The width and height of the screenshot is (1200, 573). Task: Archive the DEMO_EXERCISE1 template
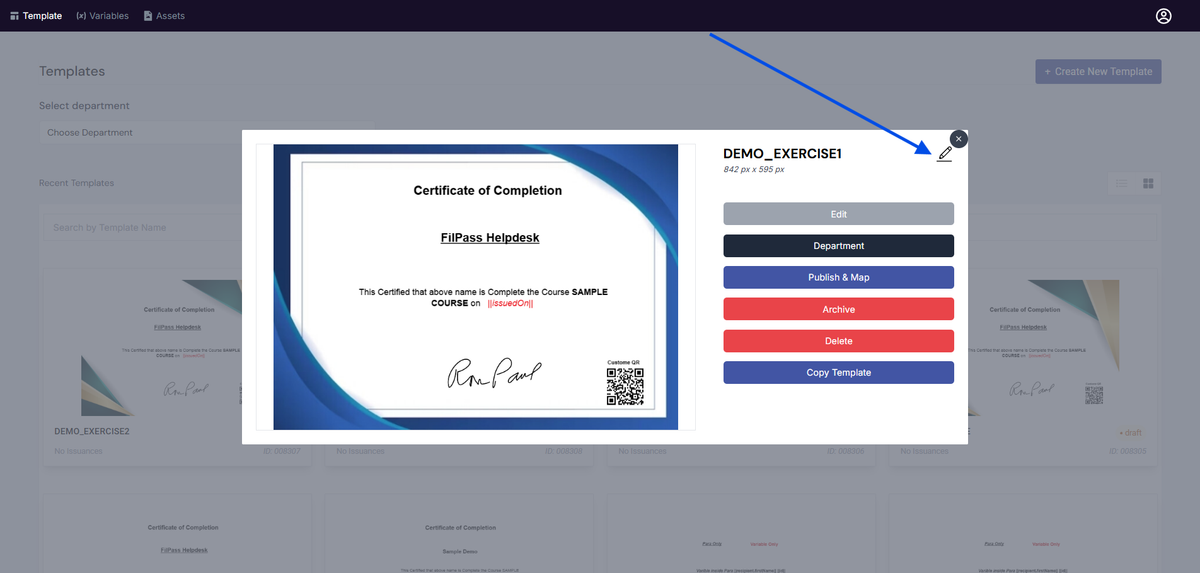[838, 309]
